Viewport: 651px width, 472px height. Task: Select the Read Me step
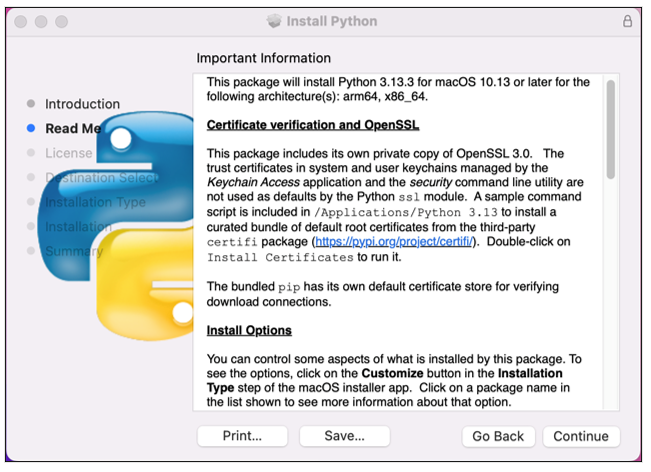click(x=73, y=129)
